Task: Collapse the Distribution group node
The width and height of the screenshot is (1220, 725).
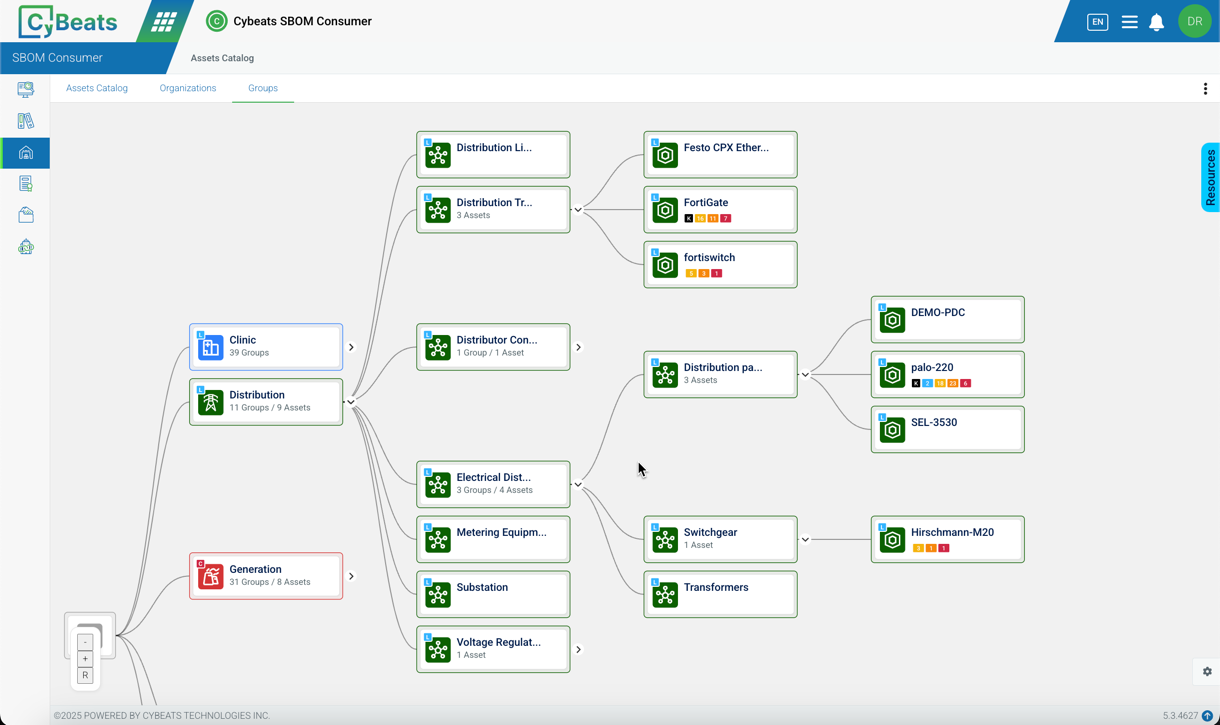Action: 351,402
